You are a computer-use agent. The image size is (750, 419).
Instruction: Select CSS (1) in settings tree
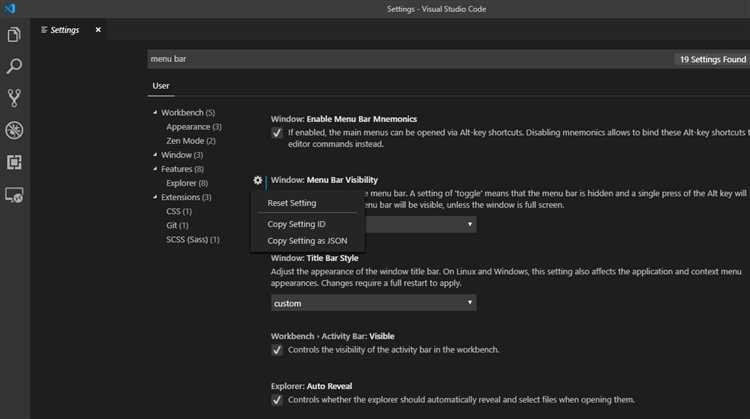point(179,211)
